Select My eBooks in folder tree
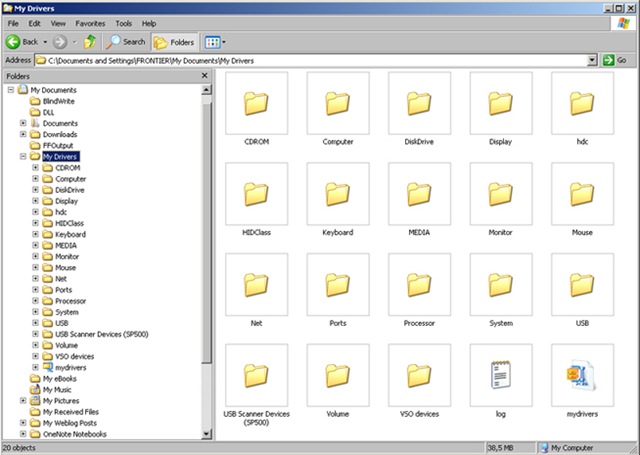The width and height of the screenshot is (640, 455). point(60,379)
